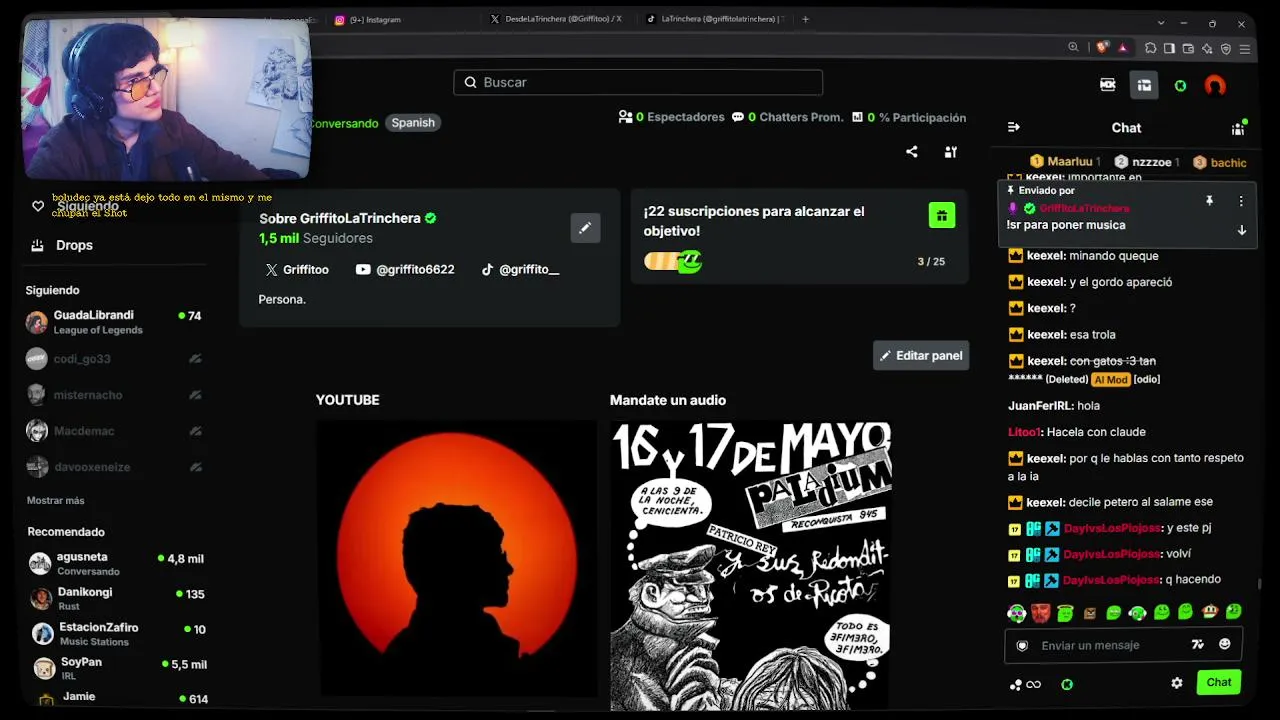Screen dimensions: 1280x720
Task: Select the highlighted dashboard icon in header
Action: 1144,86
